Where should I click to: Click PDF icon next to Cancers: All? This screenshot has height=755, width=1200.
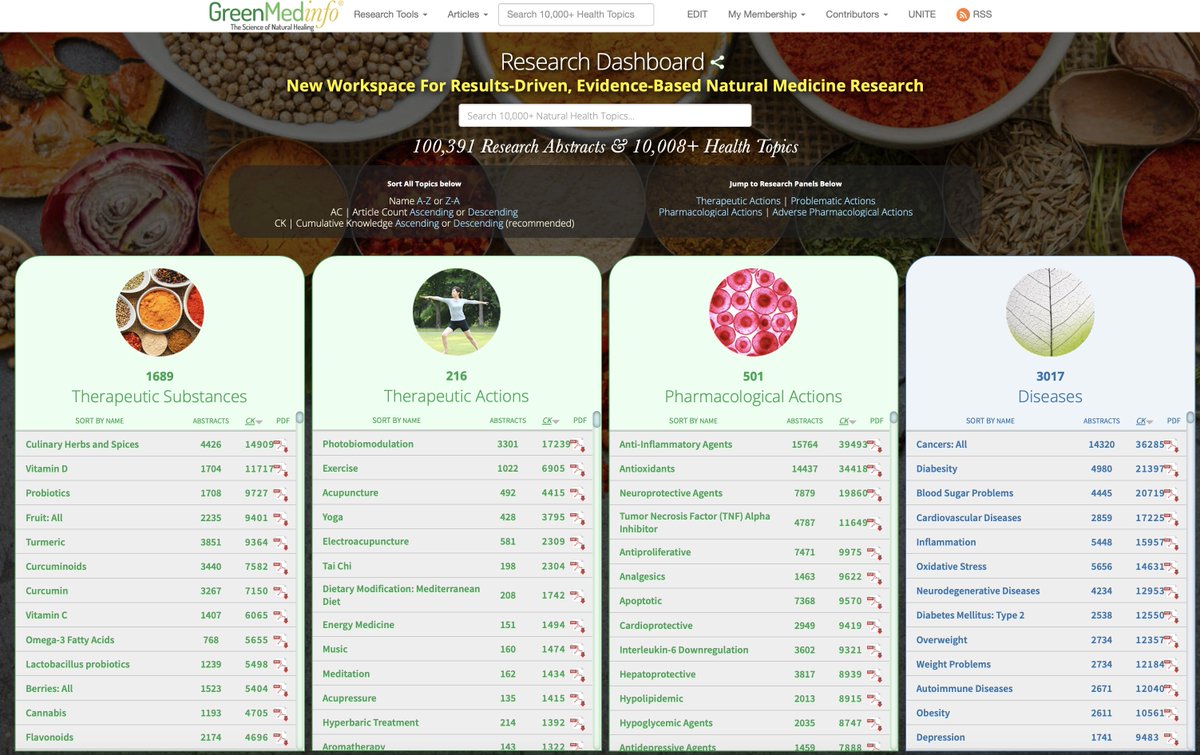point(1170,445)
